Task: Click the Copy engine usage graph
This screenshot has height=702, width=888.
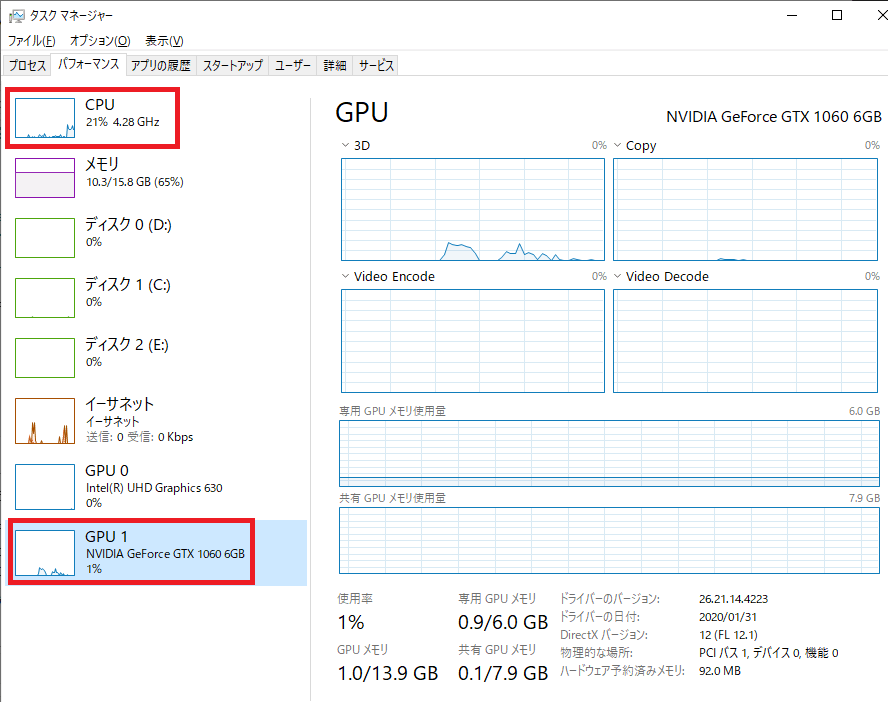Action: coord(745,209)
